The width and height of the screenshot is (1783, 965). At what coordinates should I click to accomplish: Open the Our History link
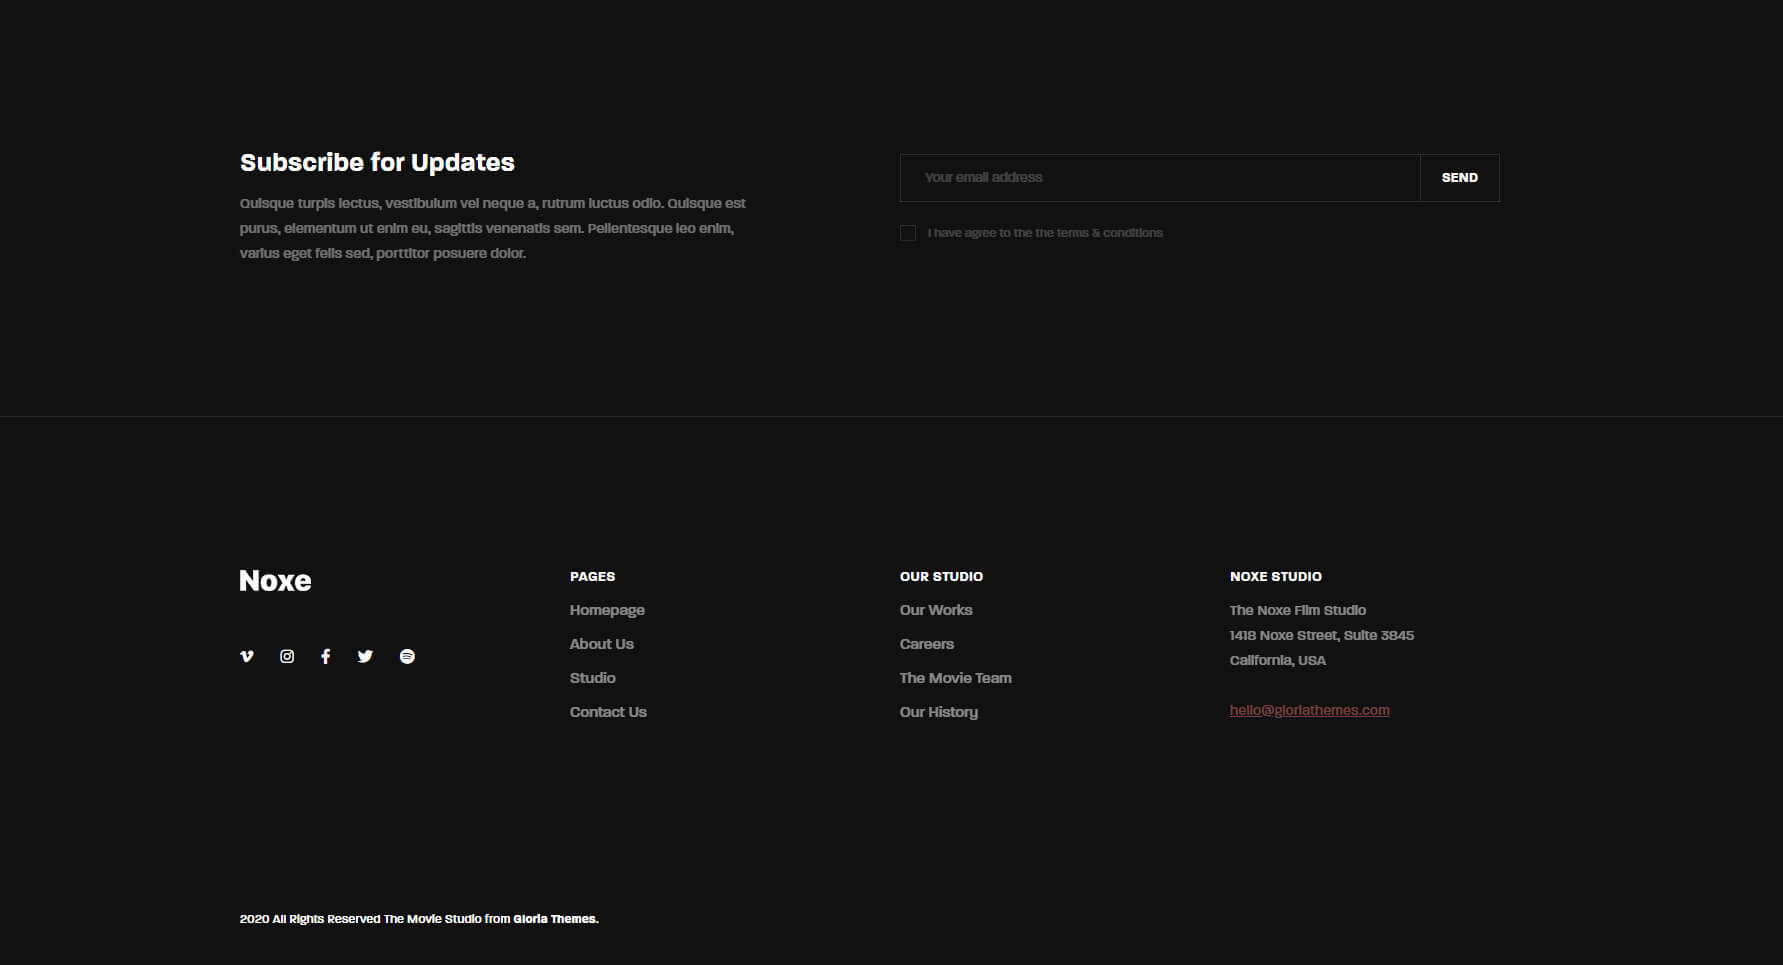click(938, 712)
